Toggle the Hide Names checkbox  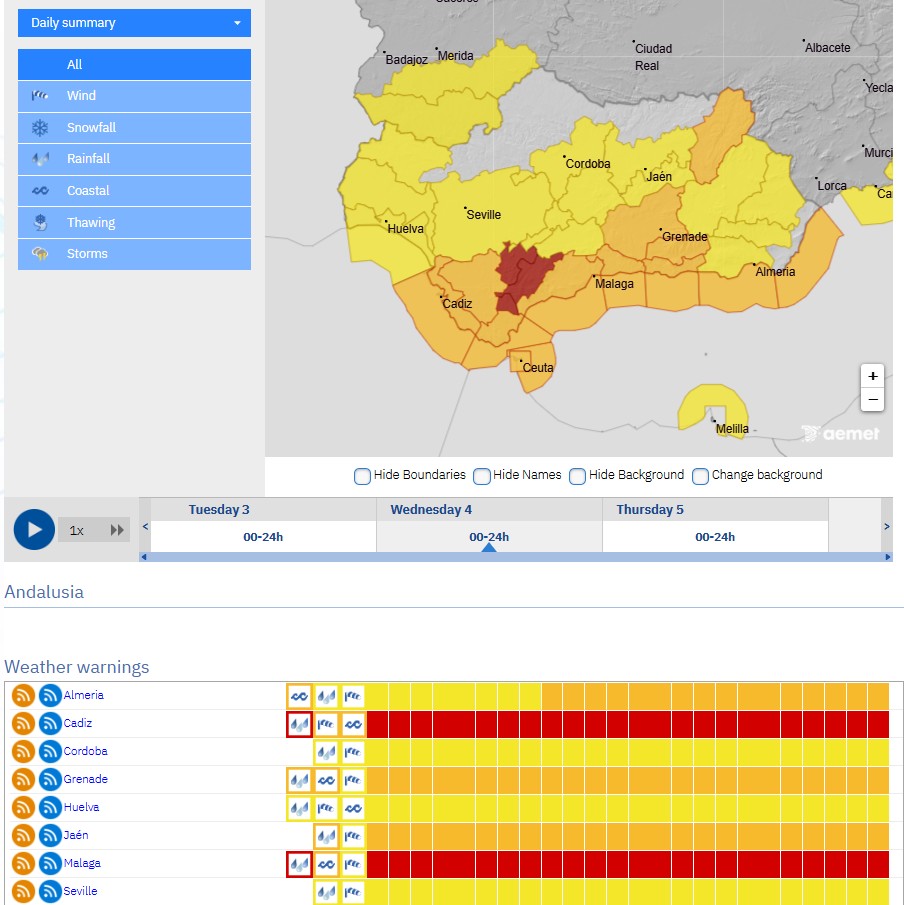coord(481,476)
